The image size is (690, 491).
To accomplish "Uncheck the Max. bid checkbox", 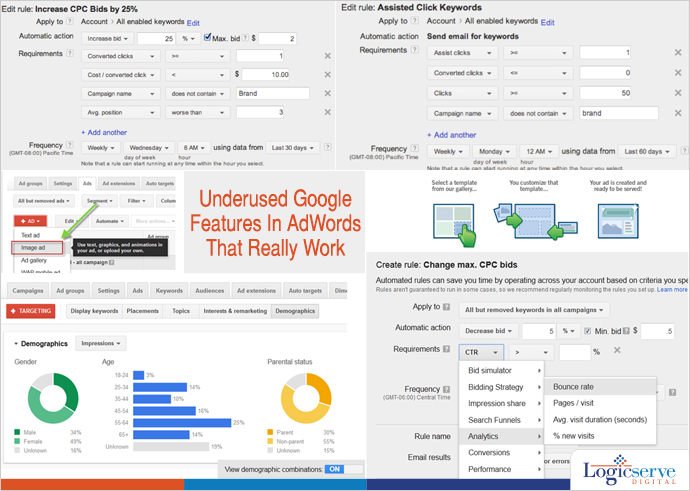I will (207, 37).
